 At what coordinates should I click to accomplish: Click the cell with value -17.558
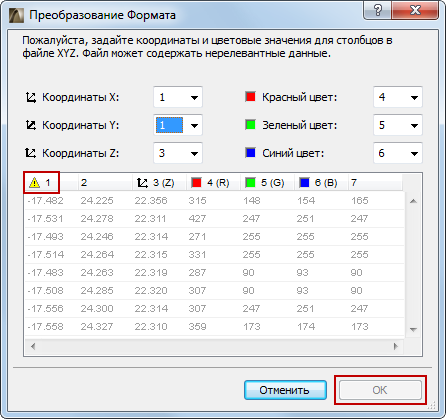tap(45, 327)
